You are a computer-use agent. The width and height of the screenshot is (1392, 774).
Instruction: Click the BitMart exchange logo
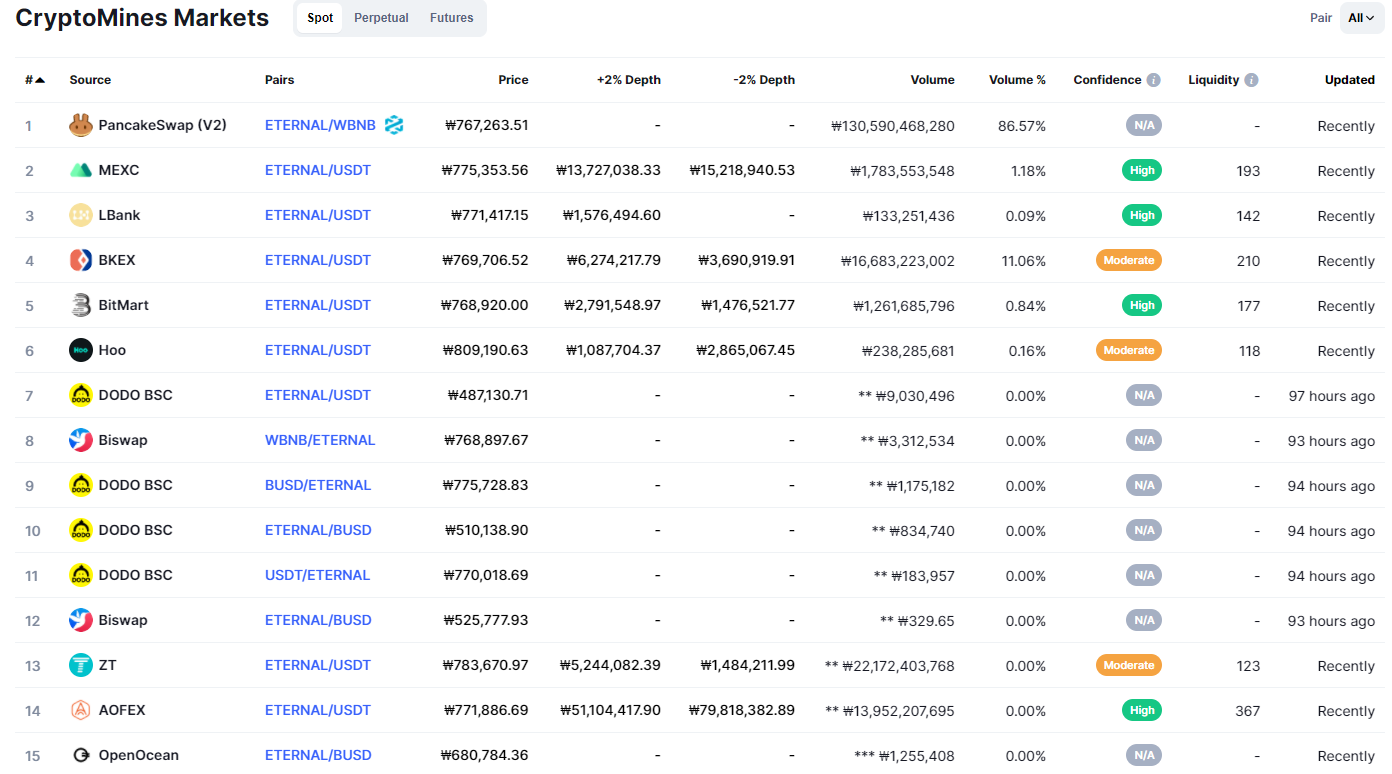tap(81, 305)
